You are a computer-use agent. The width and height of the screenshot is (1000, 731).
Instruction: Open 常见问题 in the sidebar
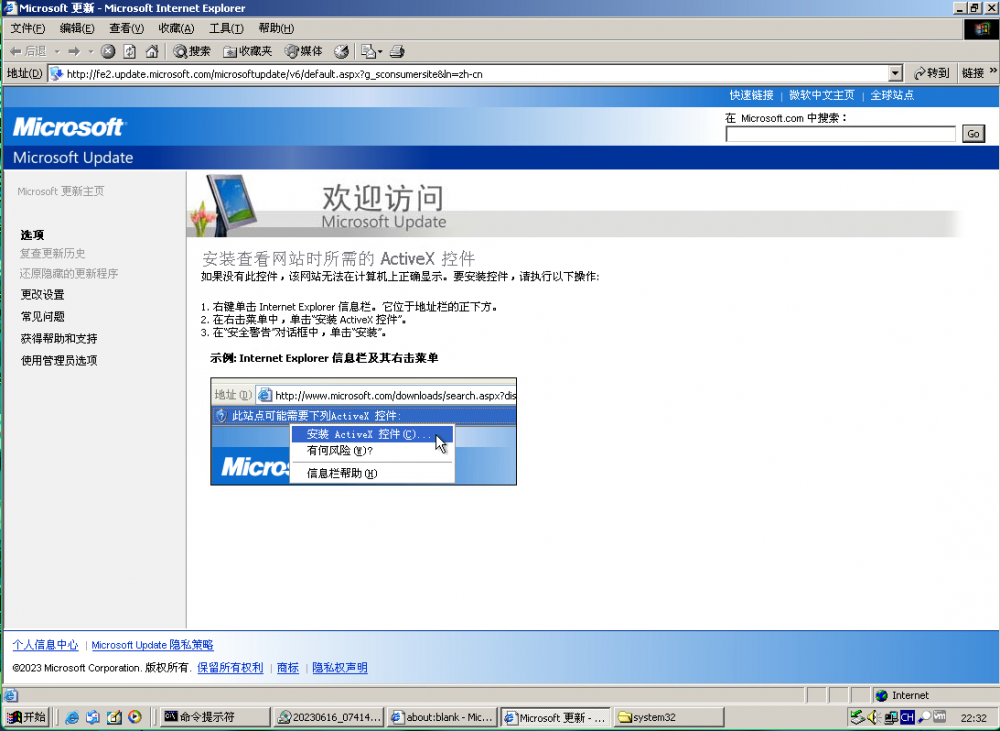click(42, 316)
